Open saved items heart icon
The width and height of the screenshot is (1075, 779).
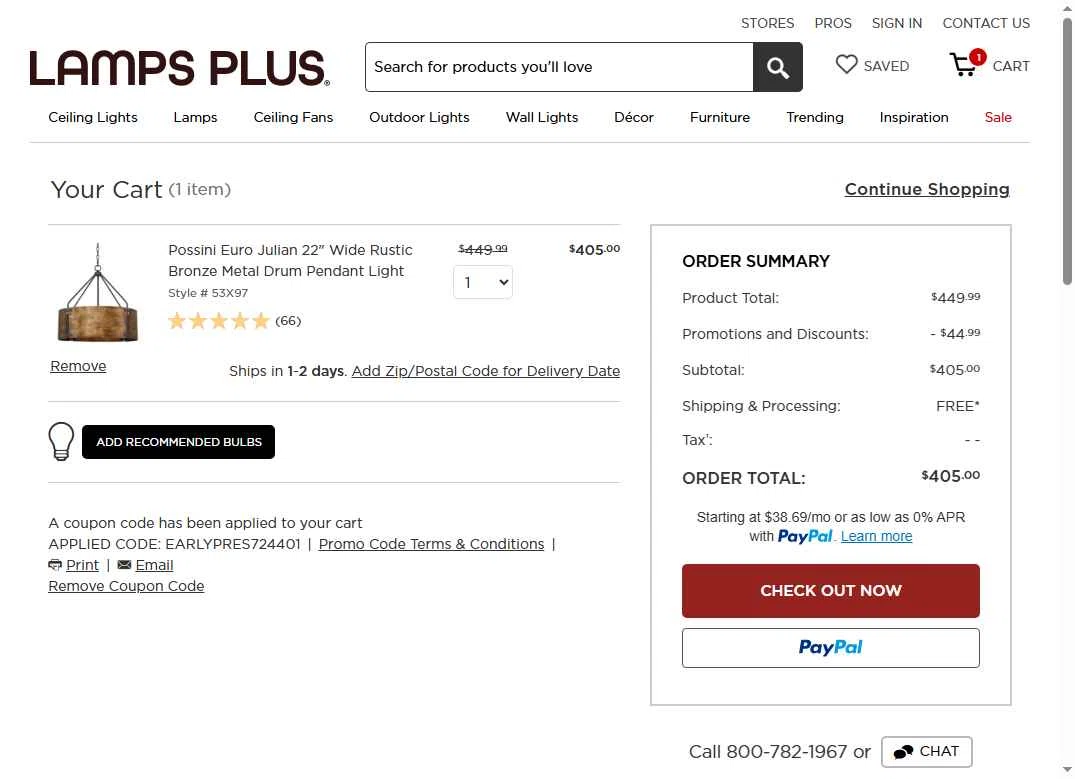click(847, 65)
